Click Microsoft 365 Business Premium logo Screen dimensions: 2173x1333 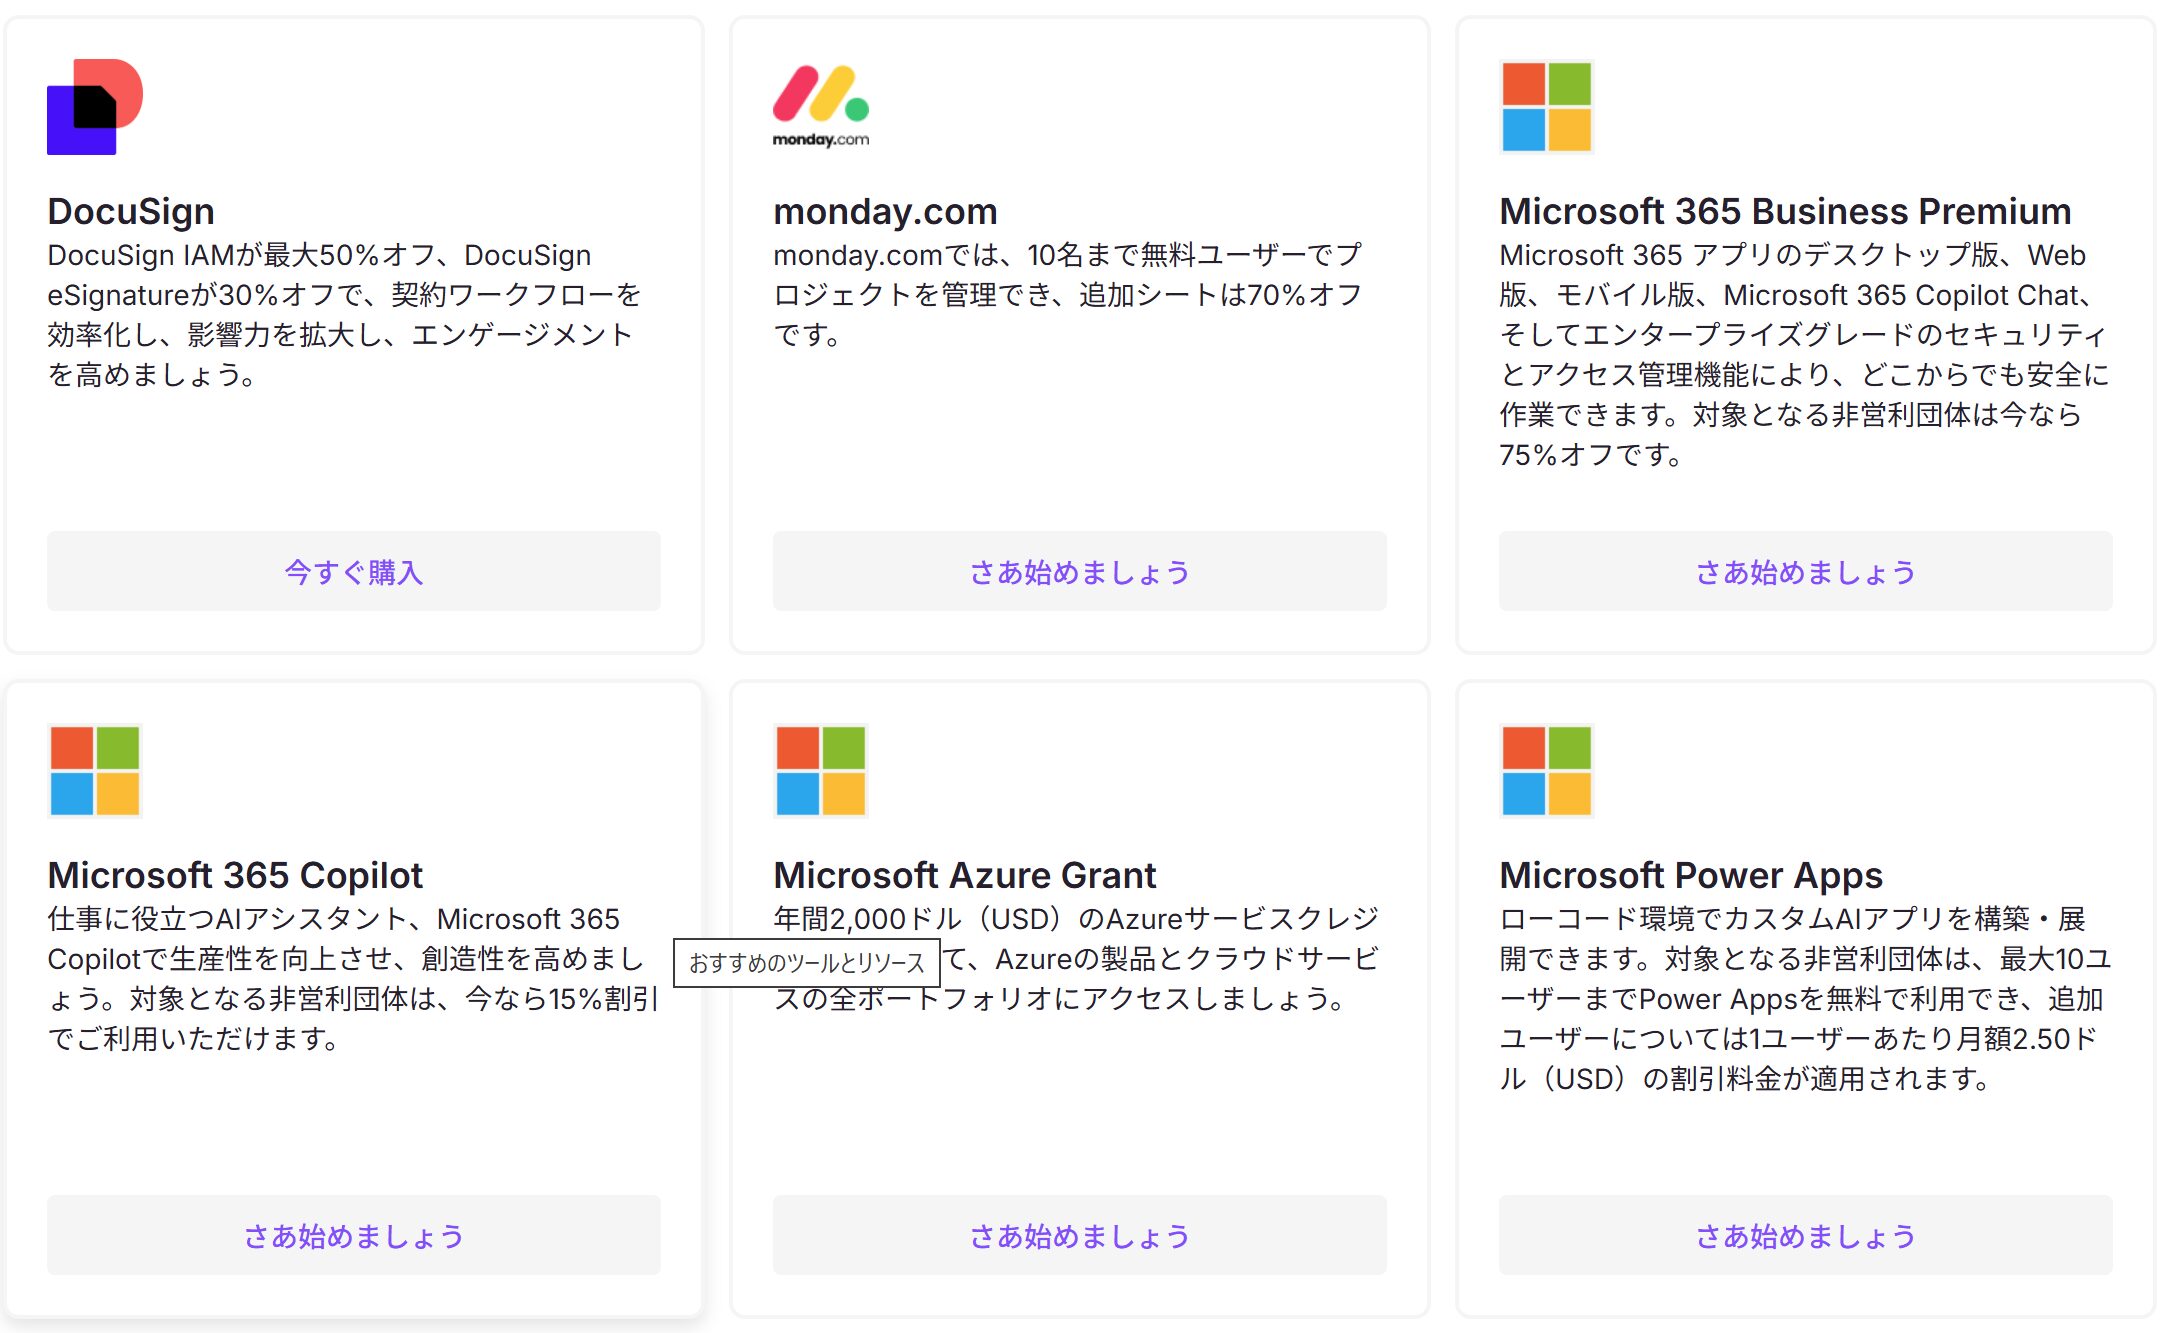tap(1546, 107)
